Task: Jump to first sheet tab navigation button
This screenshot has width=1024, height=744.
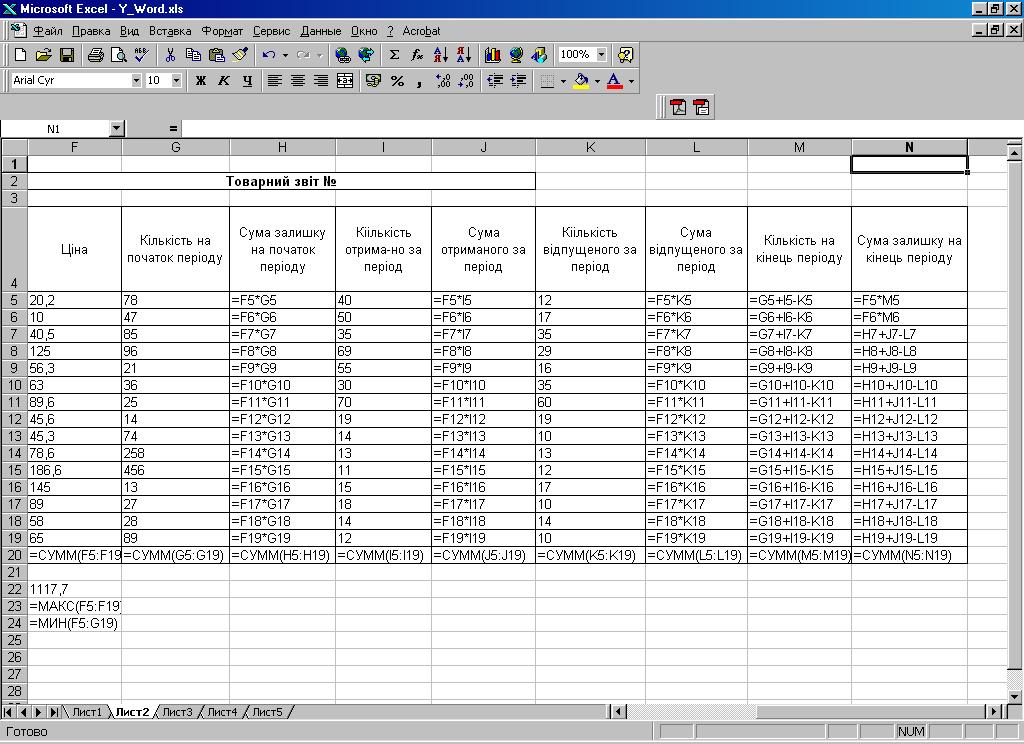Action: 8,712
